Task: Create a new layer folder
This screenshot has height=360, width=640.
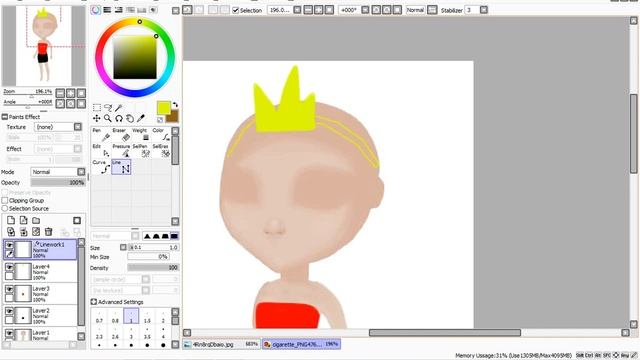Action: coord(36,220)
